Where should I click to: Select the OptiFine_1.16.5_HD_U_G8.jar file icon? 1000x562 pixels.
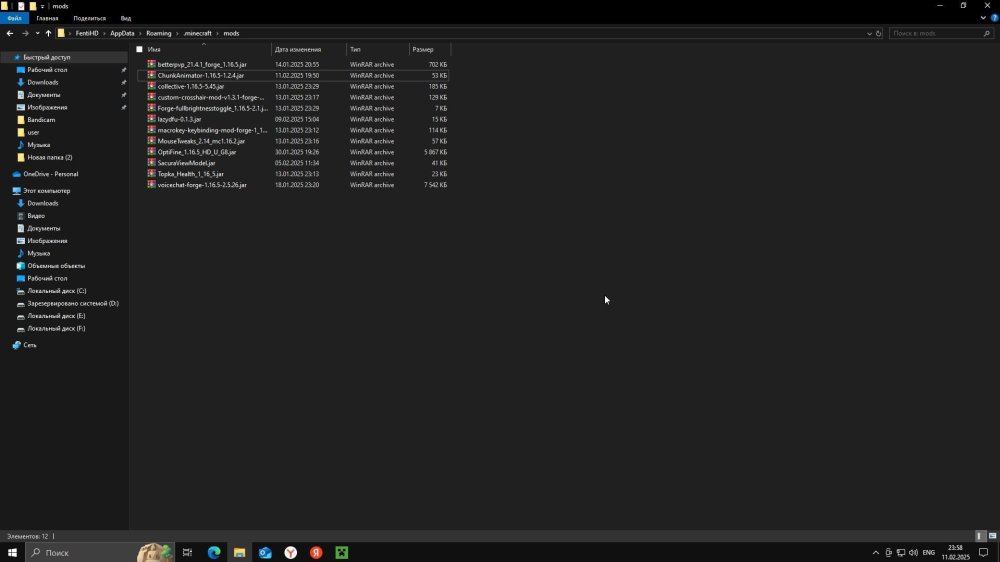coord(151,152)
